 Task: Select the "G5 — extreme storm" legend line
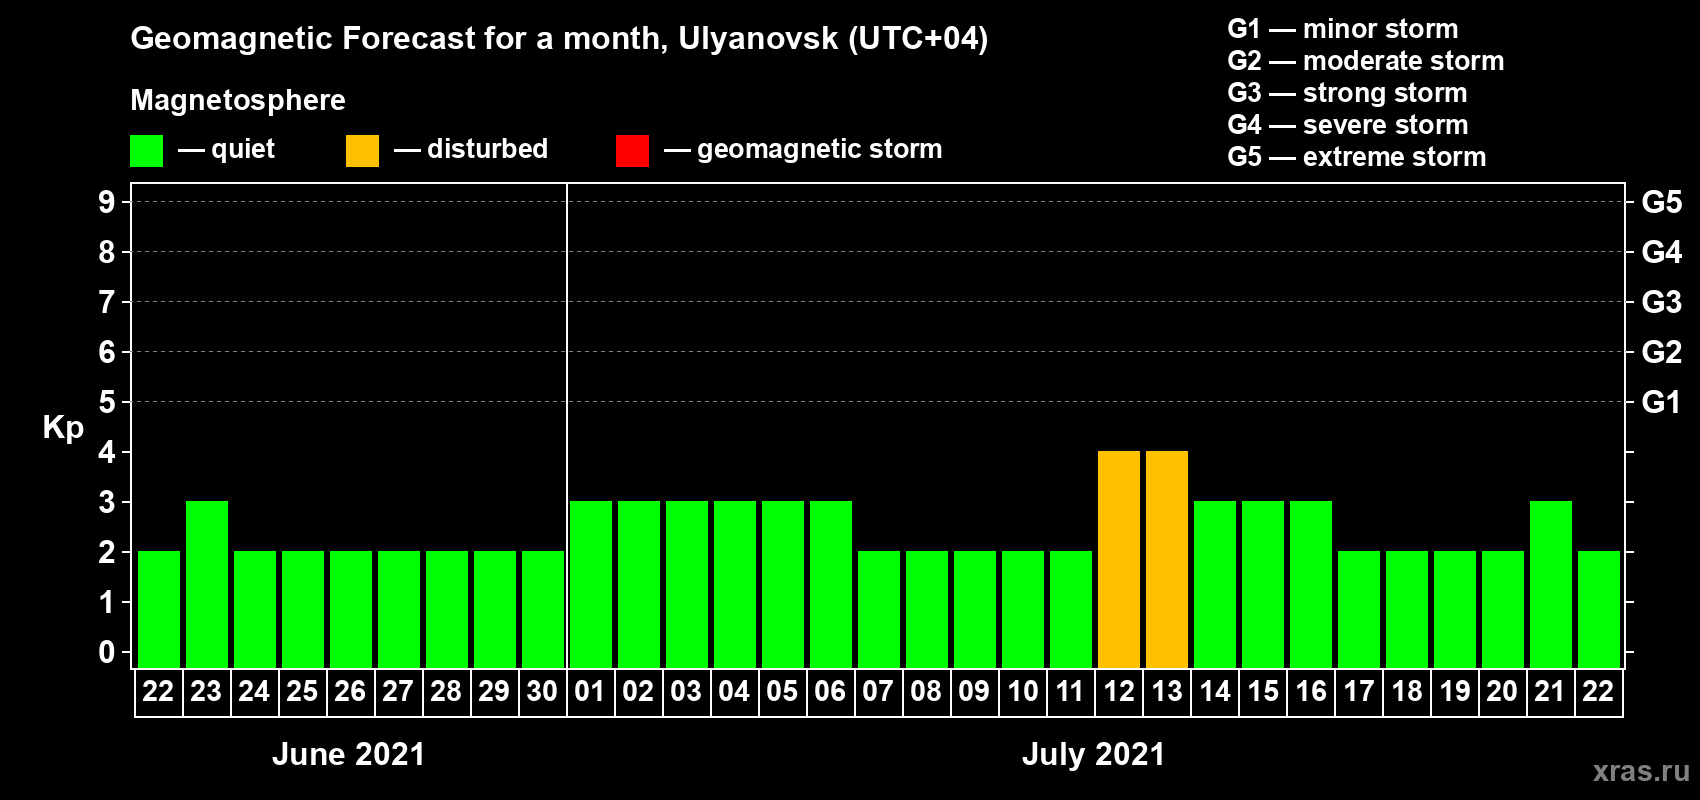click(x=1357, y=157)
